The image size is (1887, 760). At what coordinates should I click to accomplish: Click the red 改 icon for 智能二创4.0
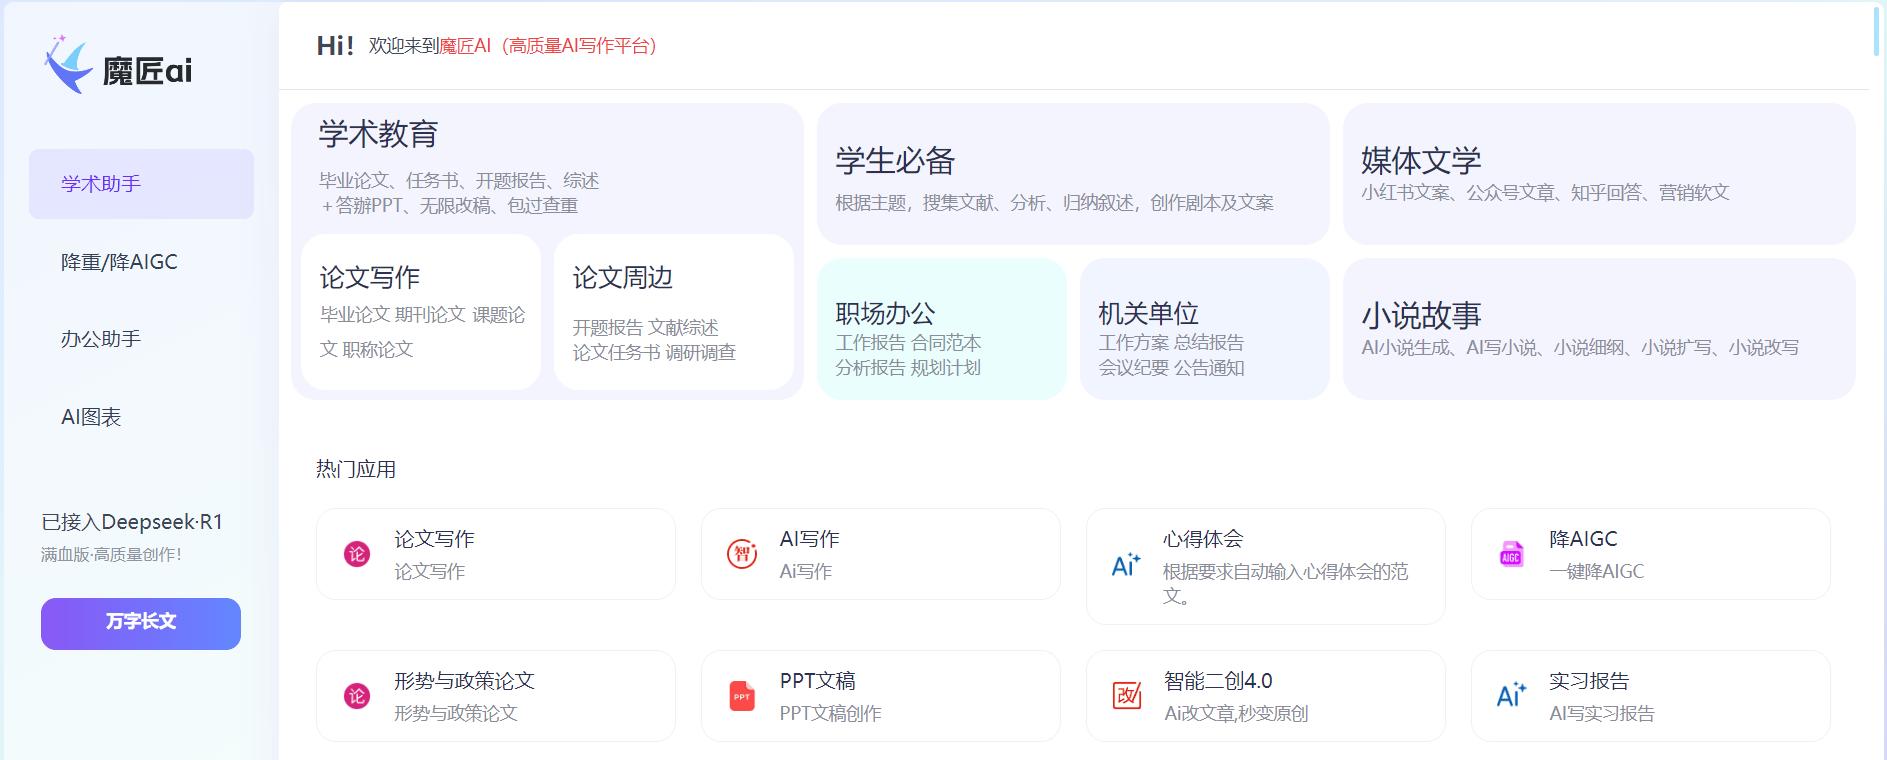tap(1127, 696)
